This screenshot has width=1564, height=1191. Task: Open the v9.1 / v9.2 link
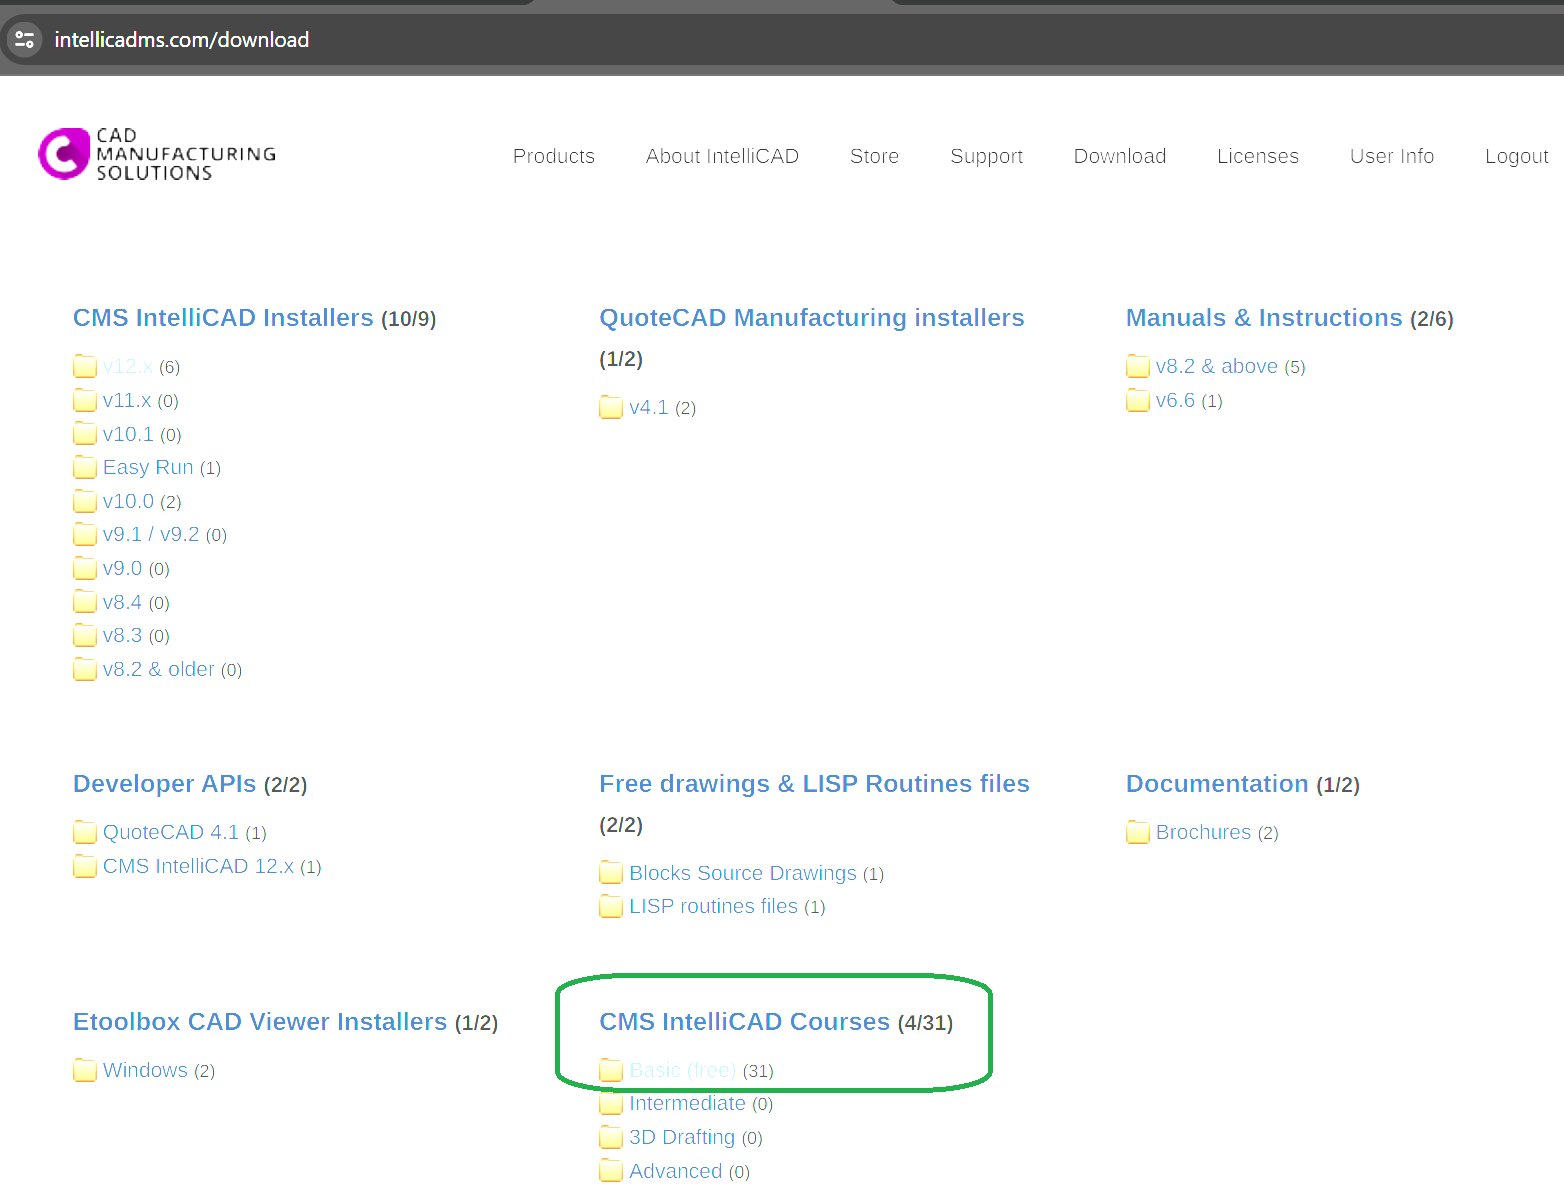click(151, 535)
